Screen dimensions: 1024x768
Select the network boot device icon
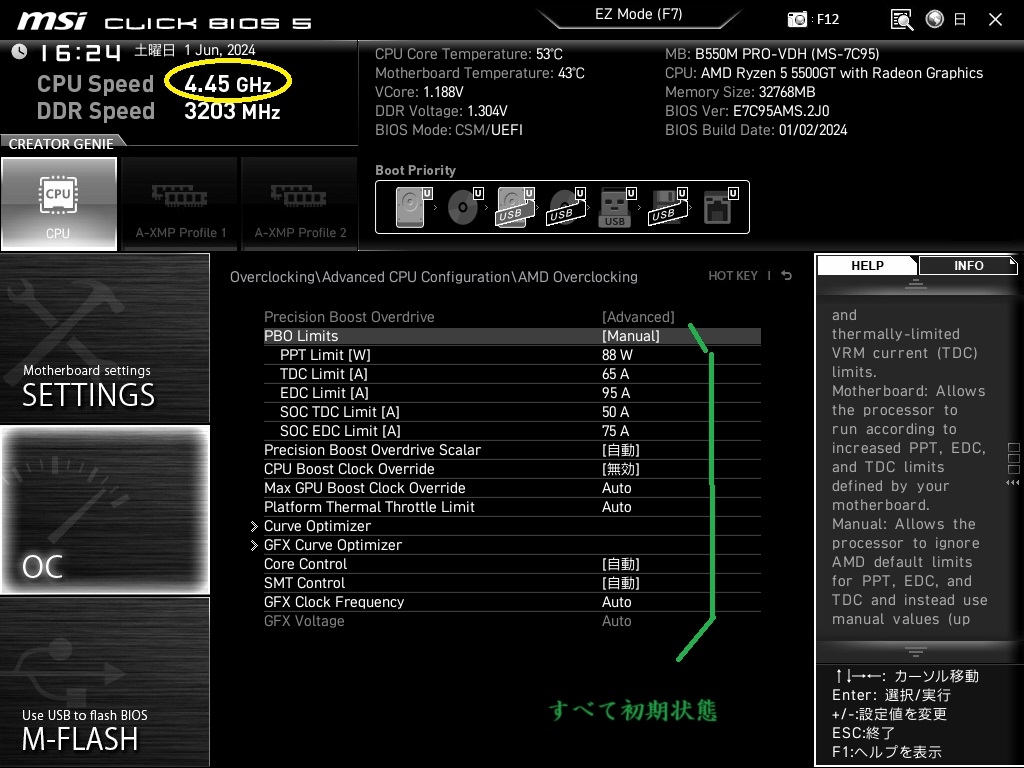tap(720, 207)
